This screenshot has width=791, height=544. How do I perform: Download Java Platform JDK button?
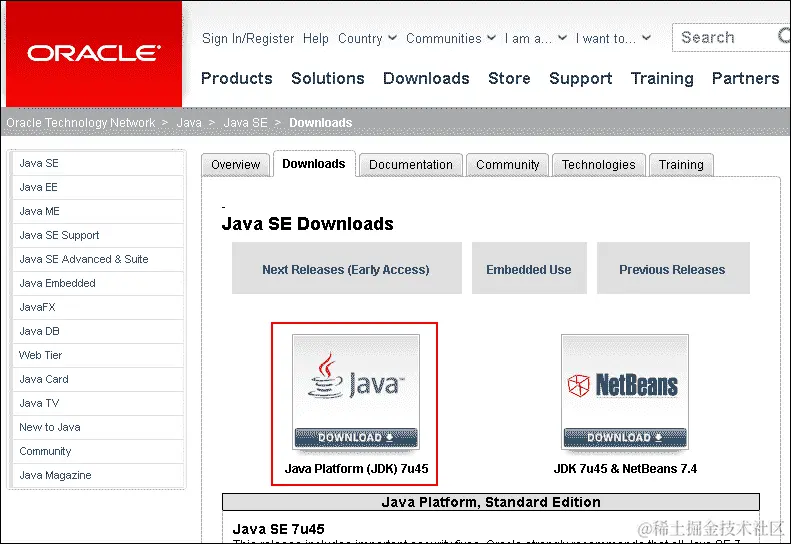click(x=356, y=438)
